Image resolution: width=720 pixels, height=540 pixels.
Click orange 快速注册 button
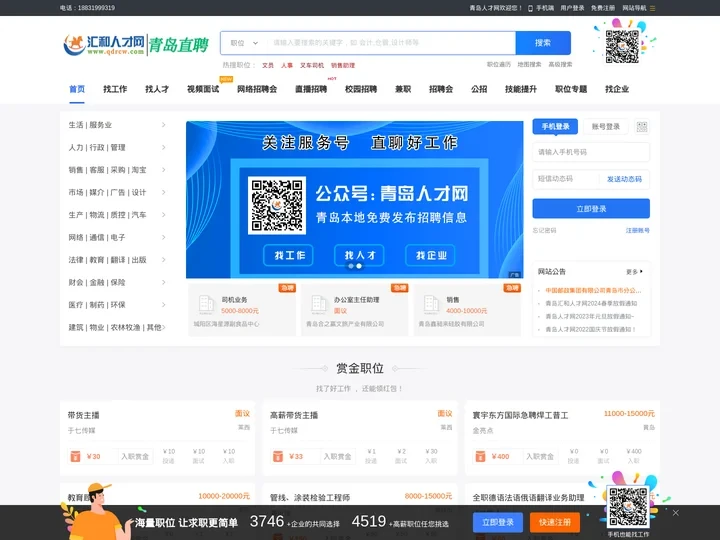click(x=555, y=522)
